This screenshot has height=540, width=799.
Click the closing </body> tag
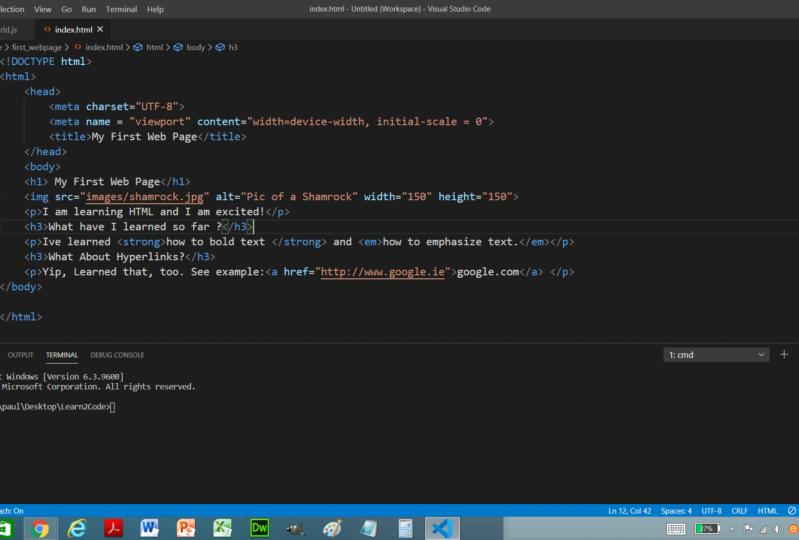(21, 287)
